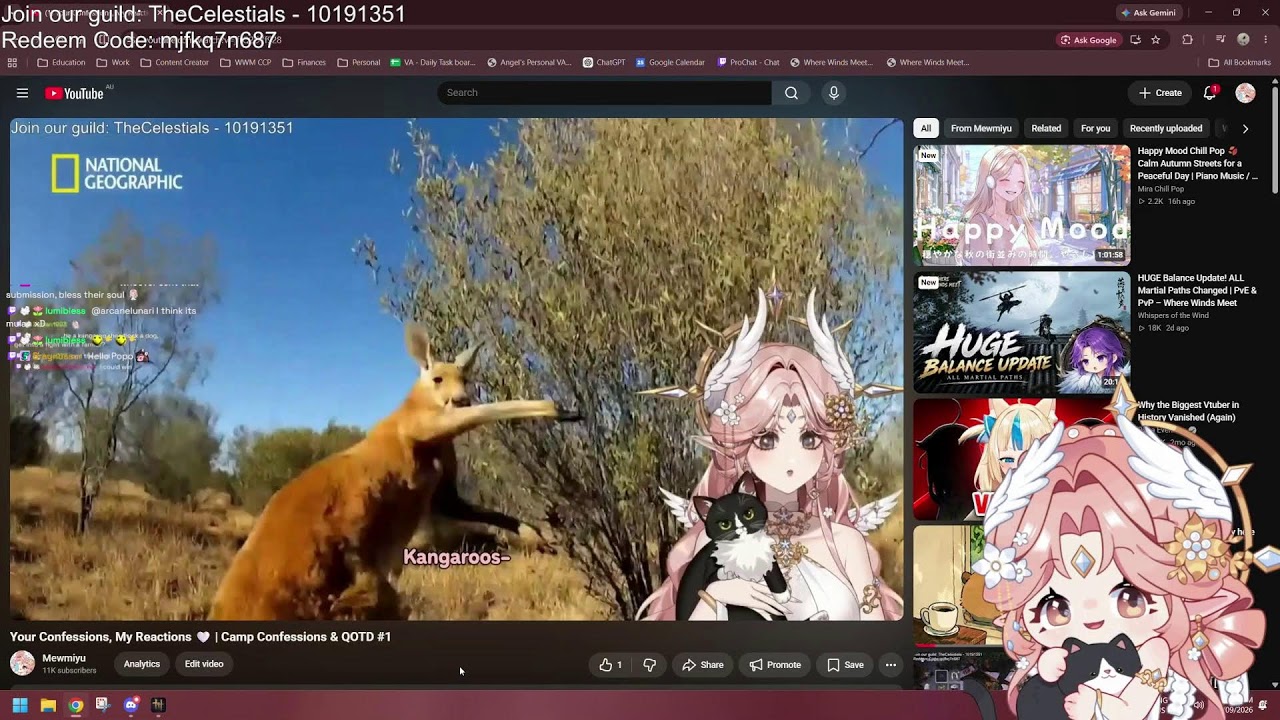Click the Analytics button
Screen dimensions: 1280x720
[x=142, y=664]
